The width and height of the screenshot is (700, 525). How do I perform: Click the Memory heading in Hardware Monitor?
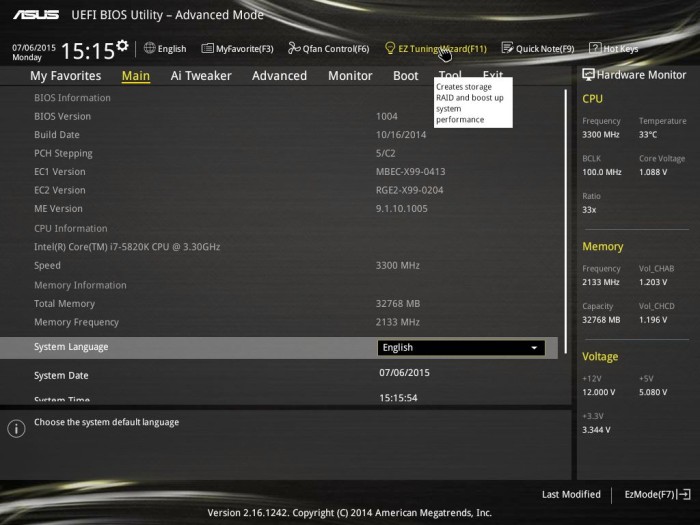[603, 246]
